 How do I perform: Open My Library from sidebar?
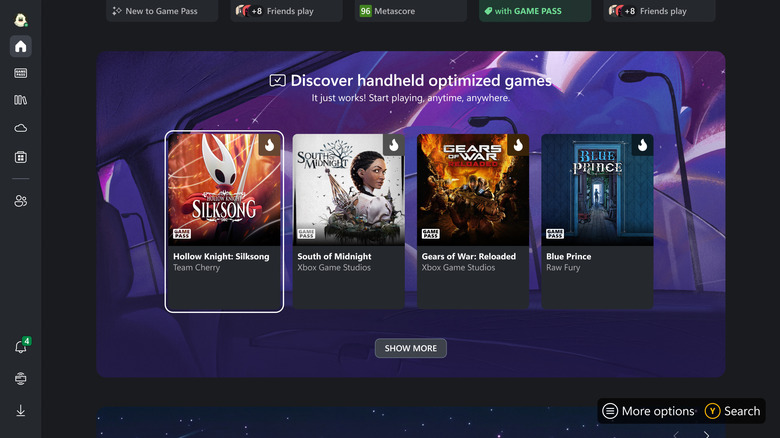coord(21,100)
